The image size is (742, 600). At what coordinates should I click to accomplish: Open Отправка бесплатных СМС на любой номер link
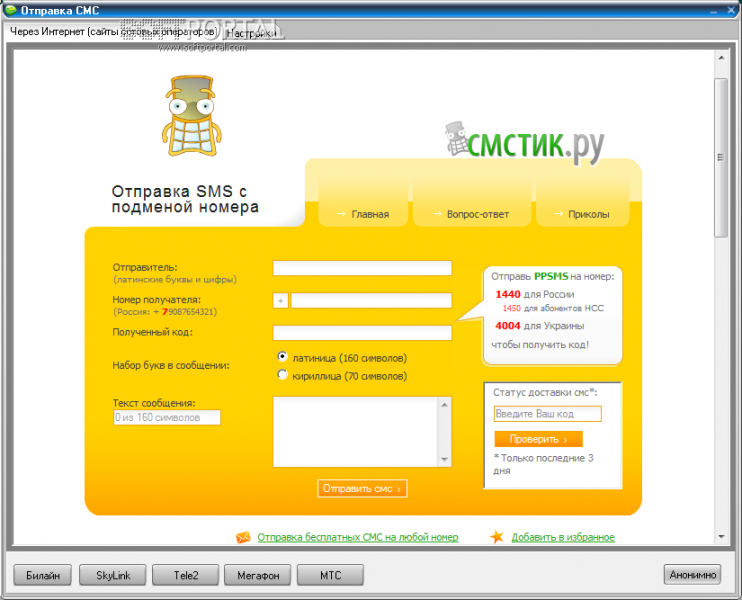pos(358,537)
